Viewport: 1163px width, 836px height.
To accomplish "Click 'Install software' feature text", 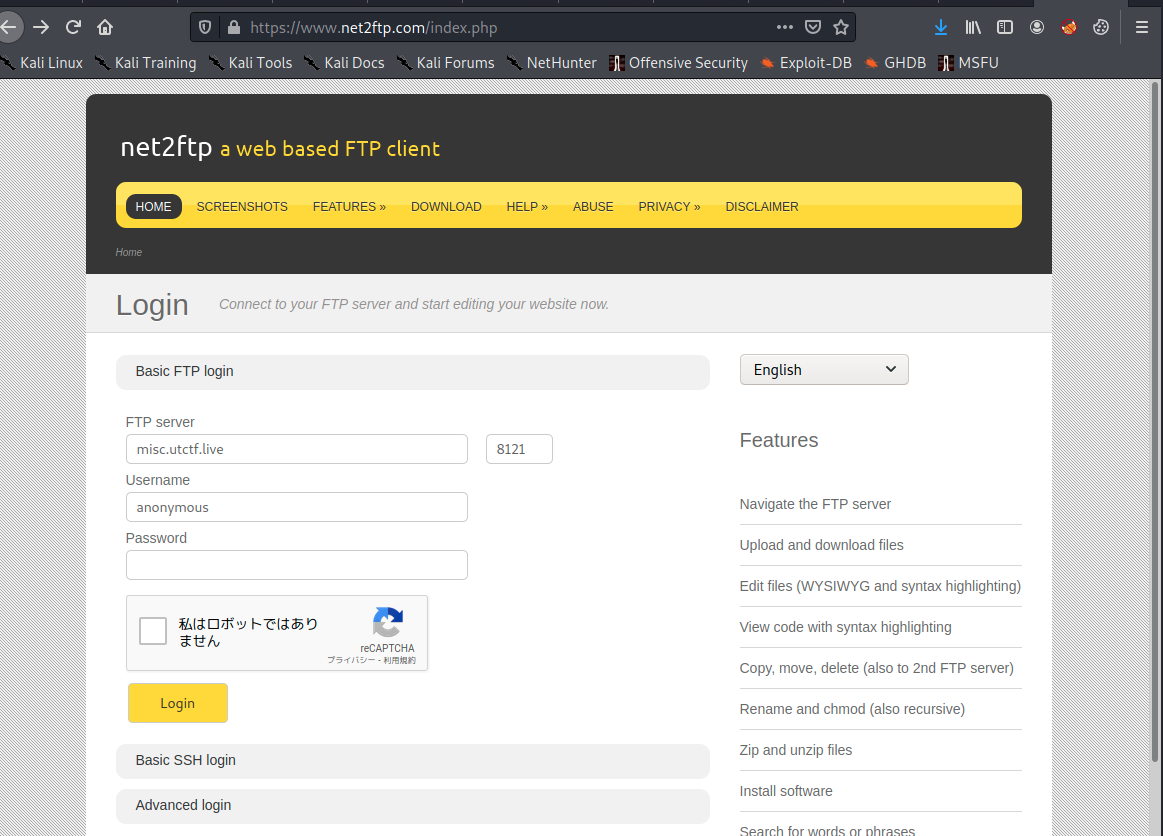I will coord(785,791).
